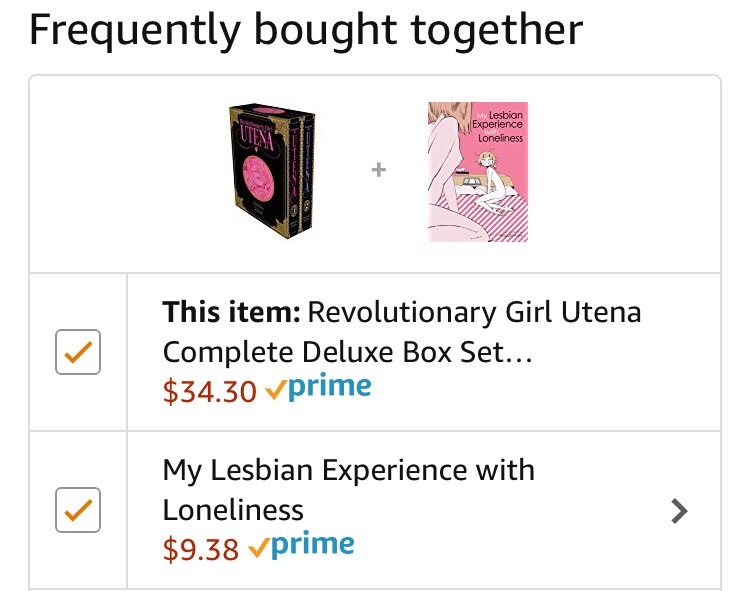Click the blue 'prime' word beside $34.30

(x=329, y=388)
